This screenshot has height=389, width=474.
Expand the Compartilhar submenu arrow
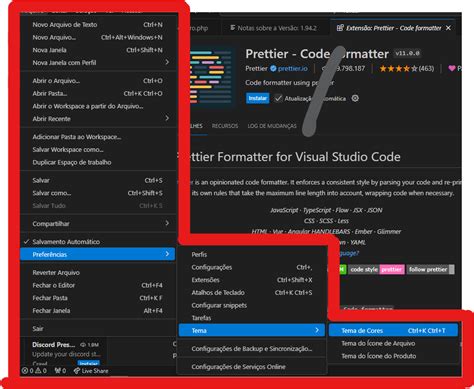pos(167,223)
